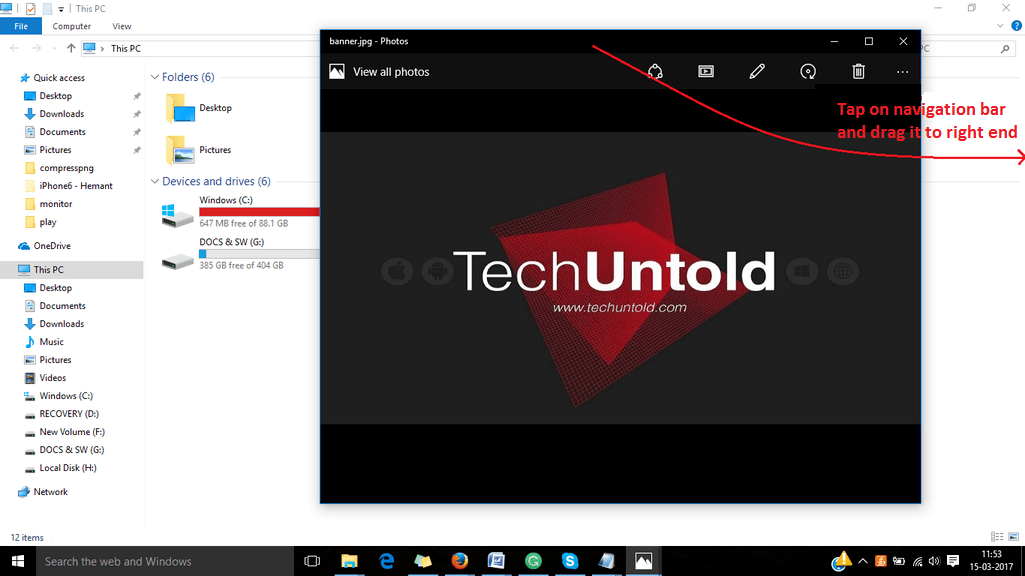
Task: Go up one level in File Explorer
Action: (71, 48)
